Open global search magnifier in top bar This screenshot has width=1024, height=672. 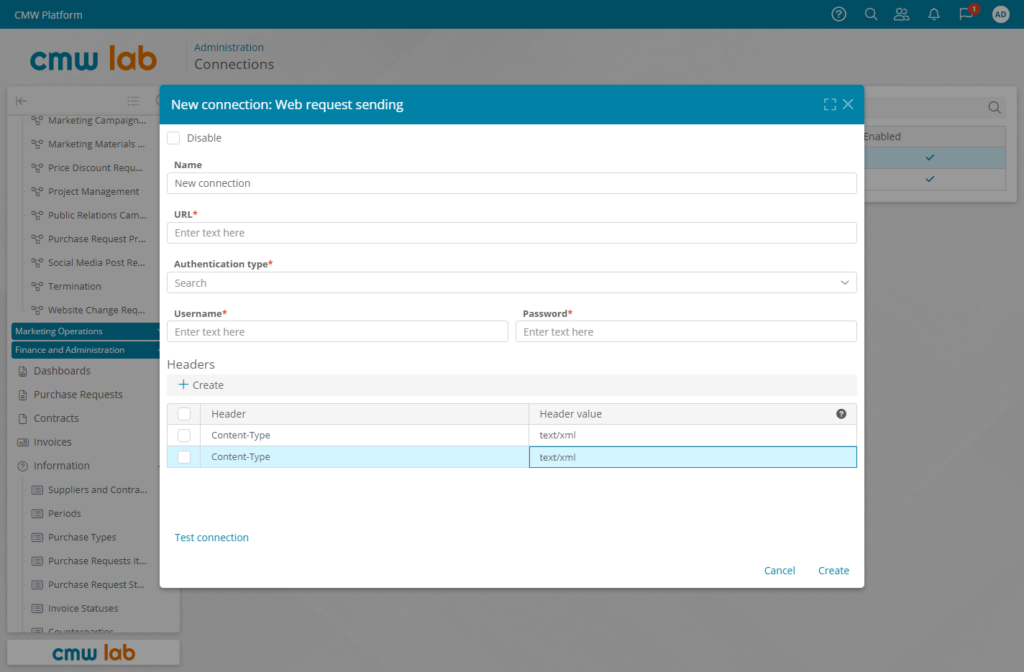pos(871,14)
